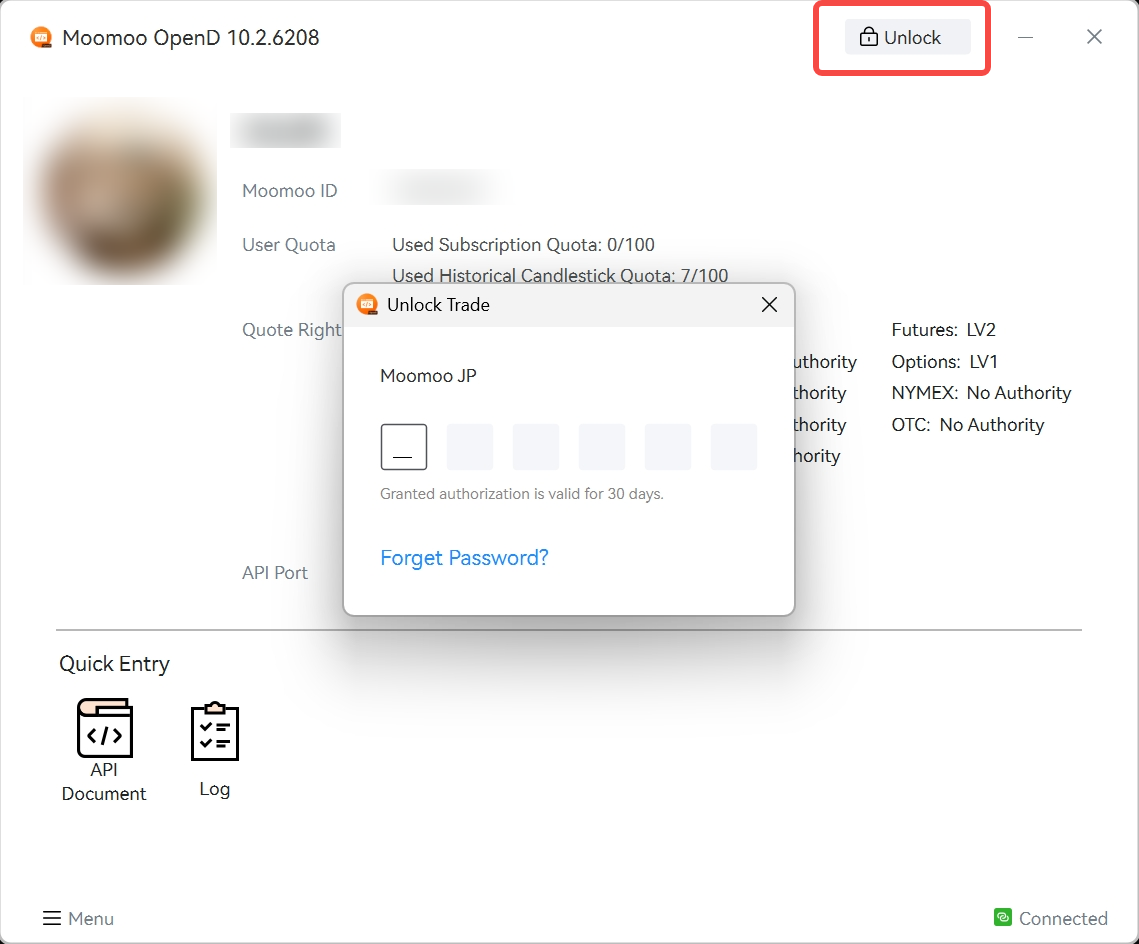Click 'NYMEX: No Authority' text
Screen dimensions: 1139x944
(x=981, y=393)
